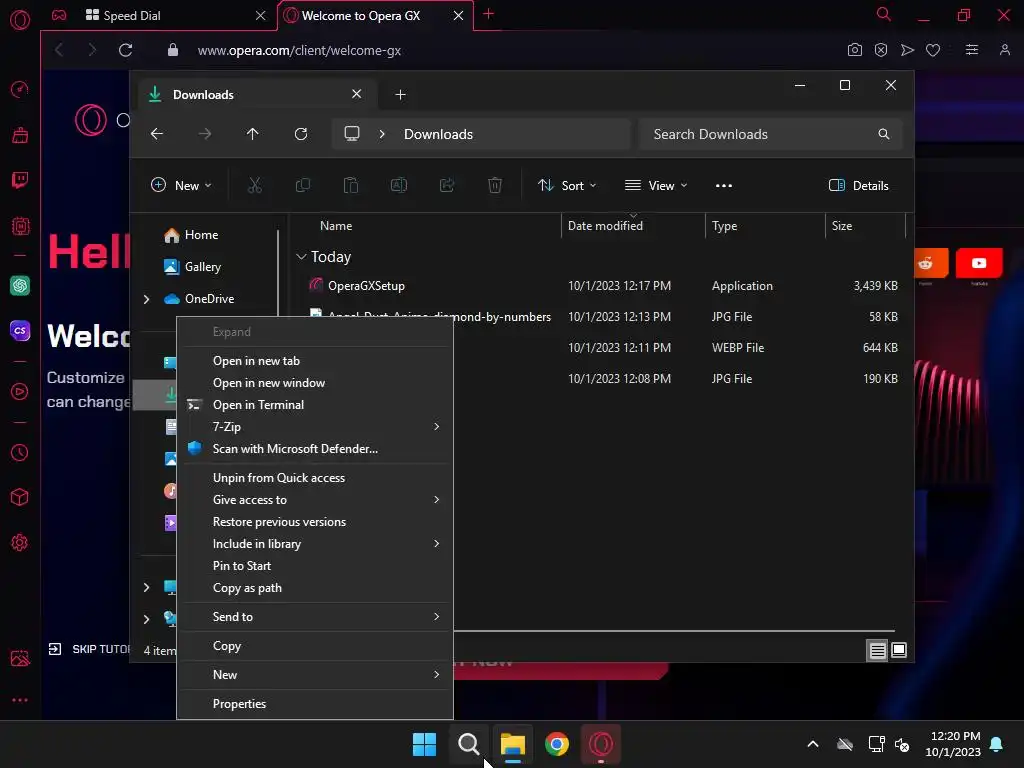Open History clock icon in Opera sidebar
Image resolution: width=1024 pixels, height=768 pixels.
20,452
